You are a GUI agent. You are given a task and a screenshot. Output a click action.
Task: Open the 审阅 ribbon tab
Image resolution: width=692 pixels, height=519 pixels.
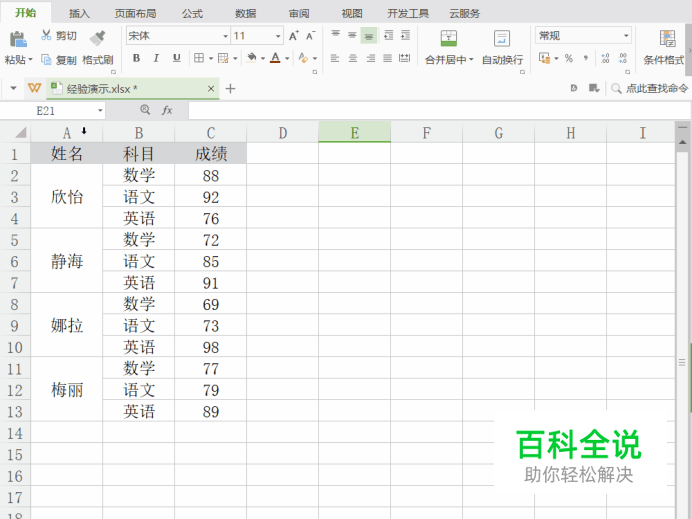click(299, 14)
